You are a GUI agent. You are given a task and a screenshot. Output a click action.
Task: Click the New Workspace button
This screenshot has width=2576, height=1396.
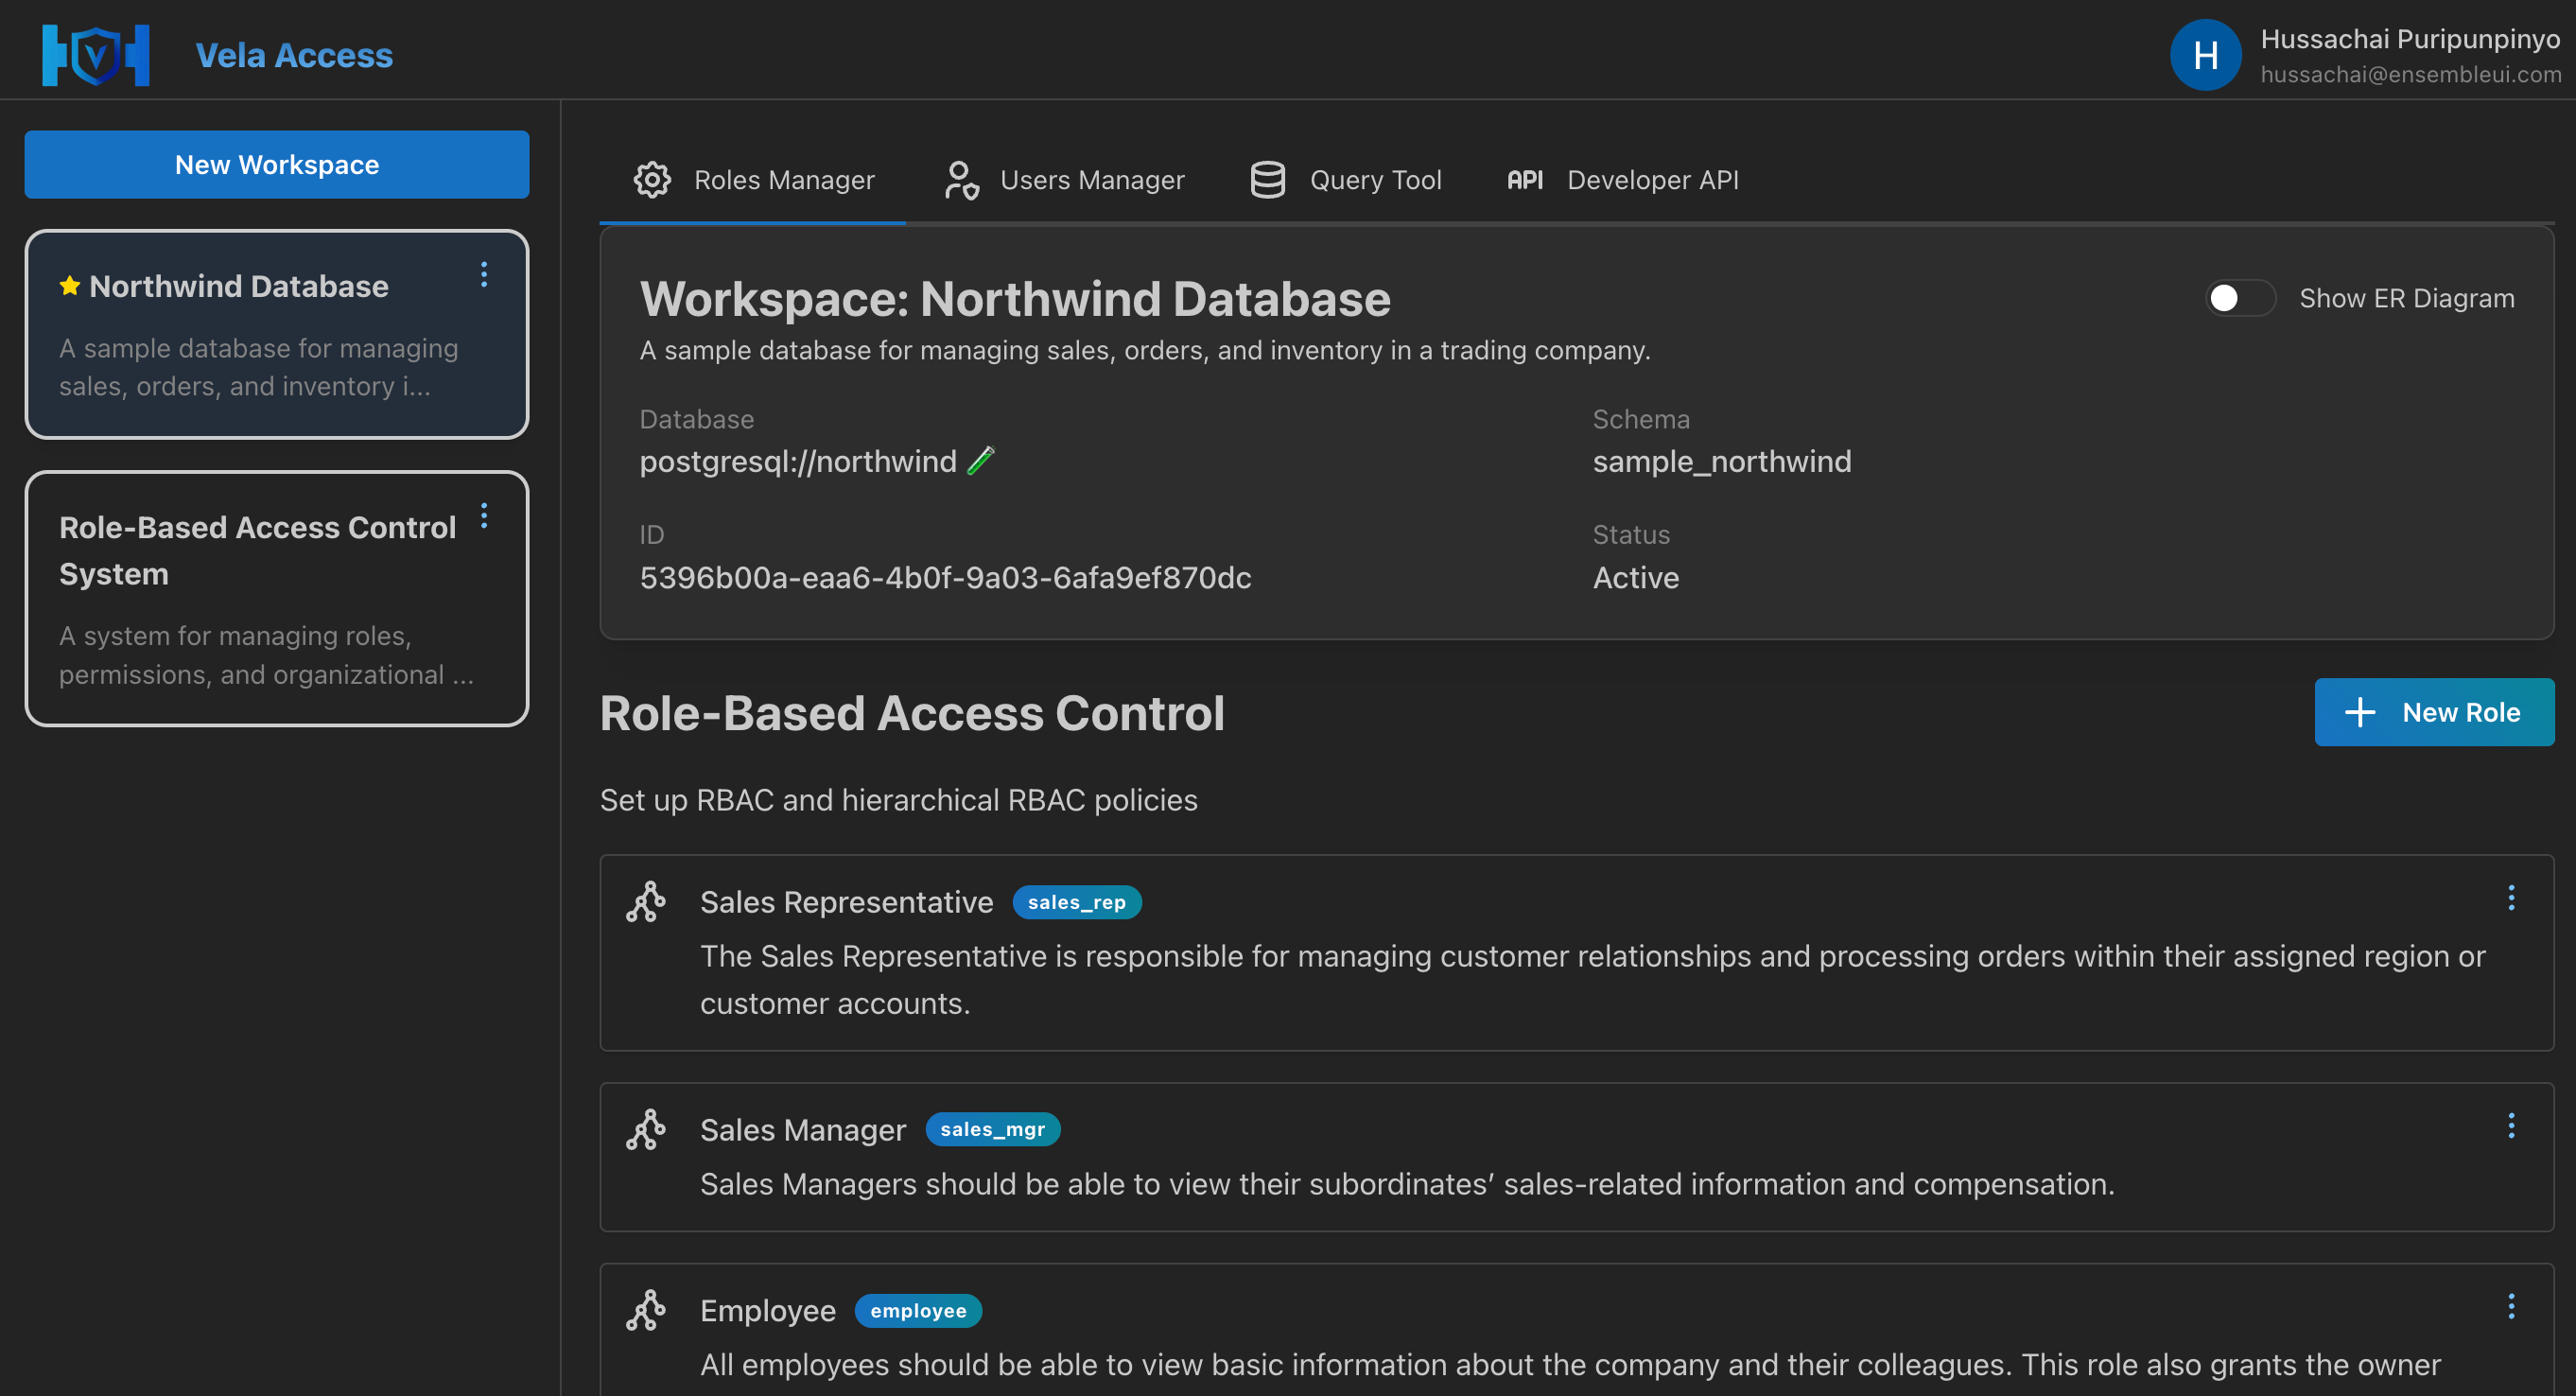[276, 164]
